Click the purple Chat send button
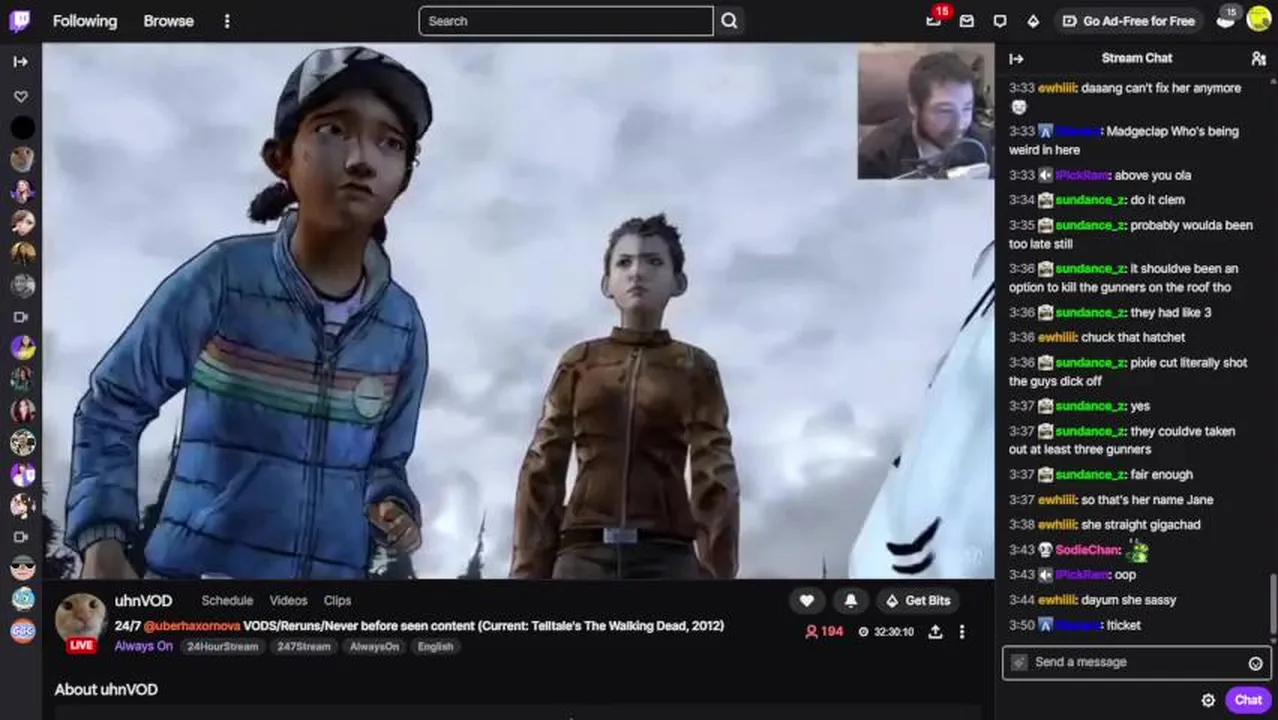 [1248, 700]
